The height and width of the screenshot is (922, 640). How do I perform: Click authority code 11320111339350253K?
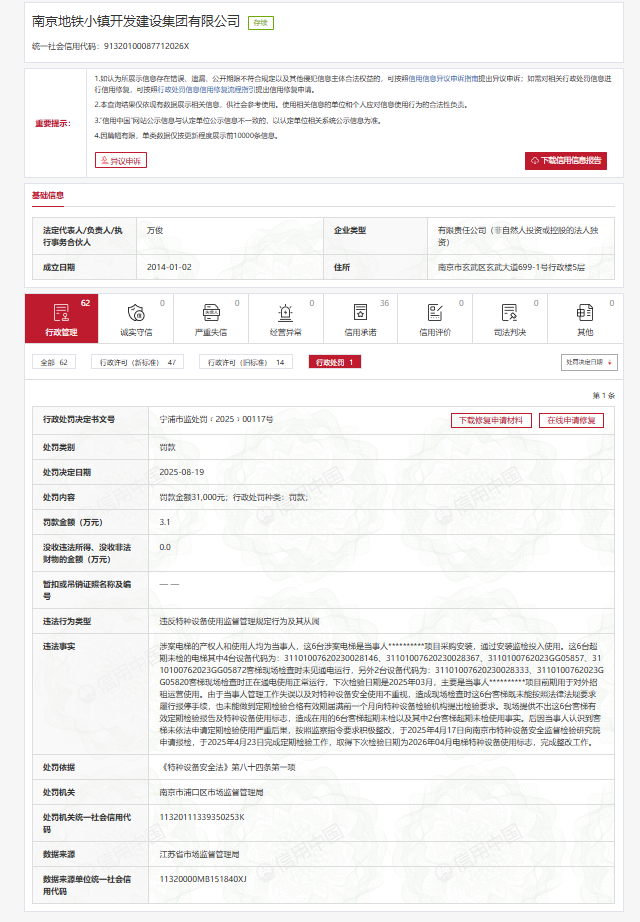(x=202, y=817)
